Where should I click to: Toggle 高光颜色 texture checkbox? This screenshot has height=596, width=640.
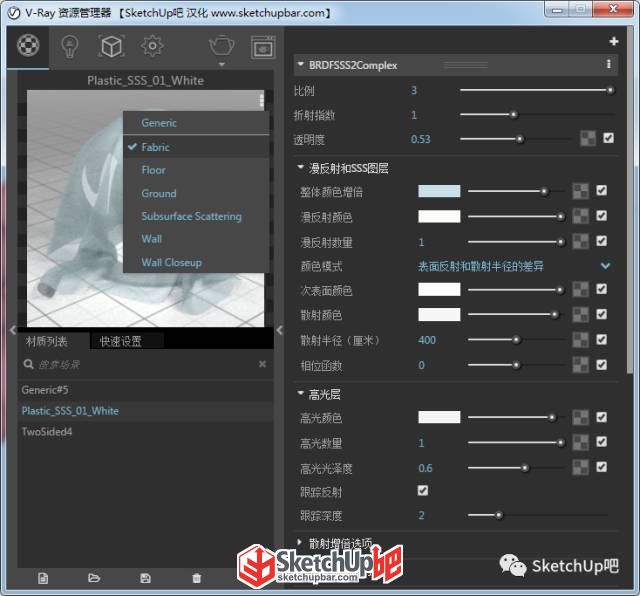click(601, 417)
